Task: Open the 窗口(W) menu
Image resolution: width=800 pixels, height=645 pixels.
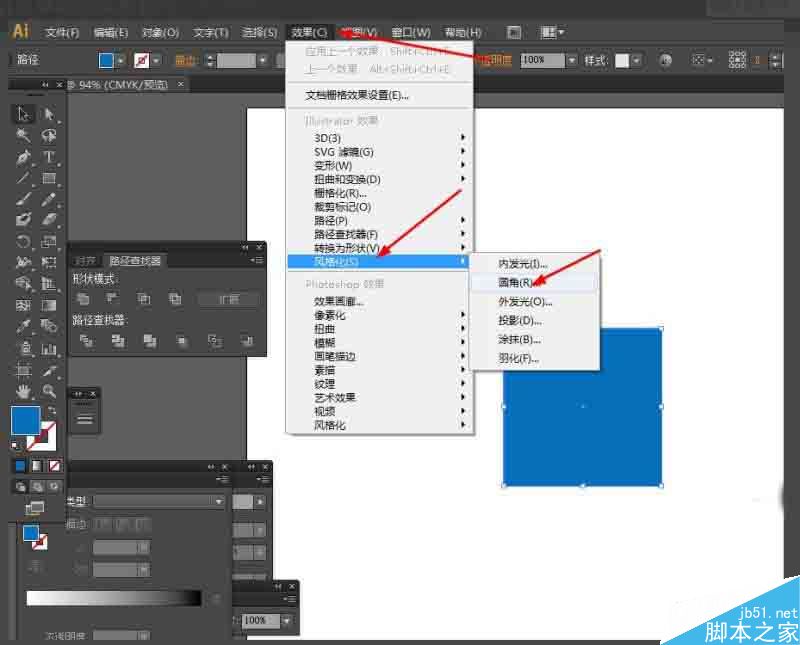Action: (410, 31)
